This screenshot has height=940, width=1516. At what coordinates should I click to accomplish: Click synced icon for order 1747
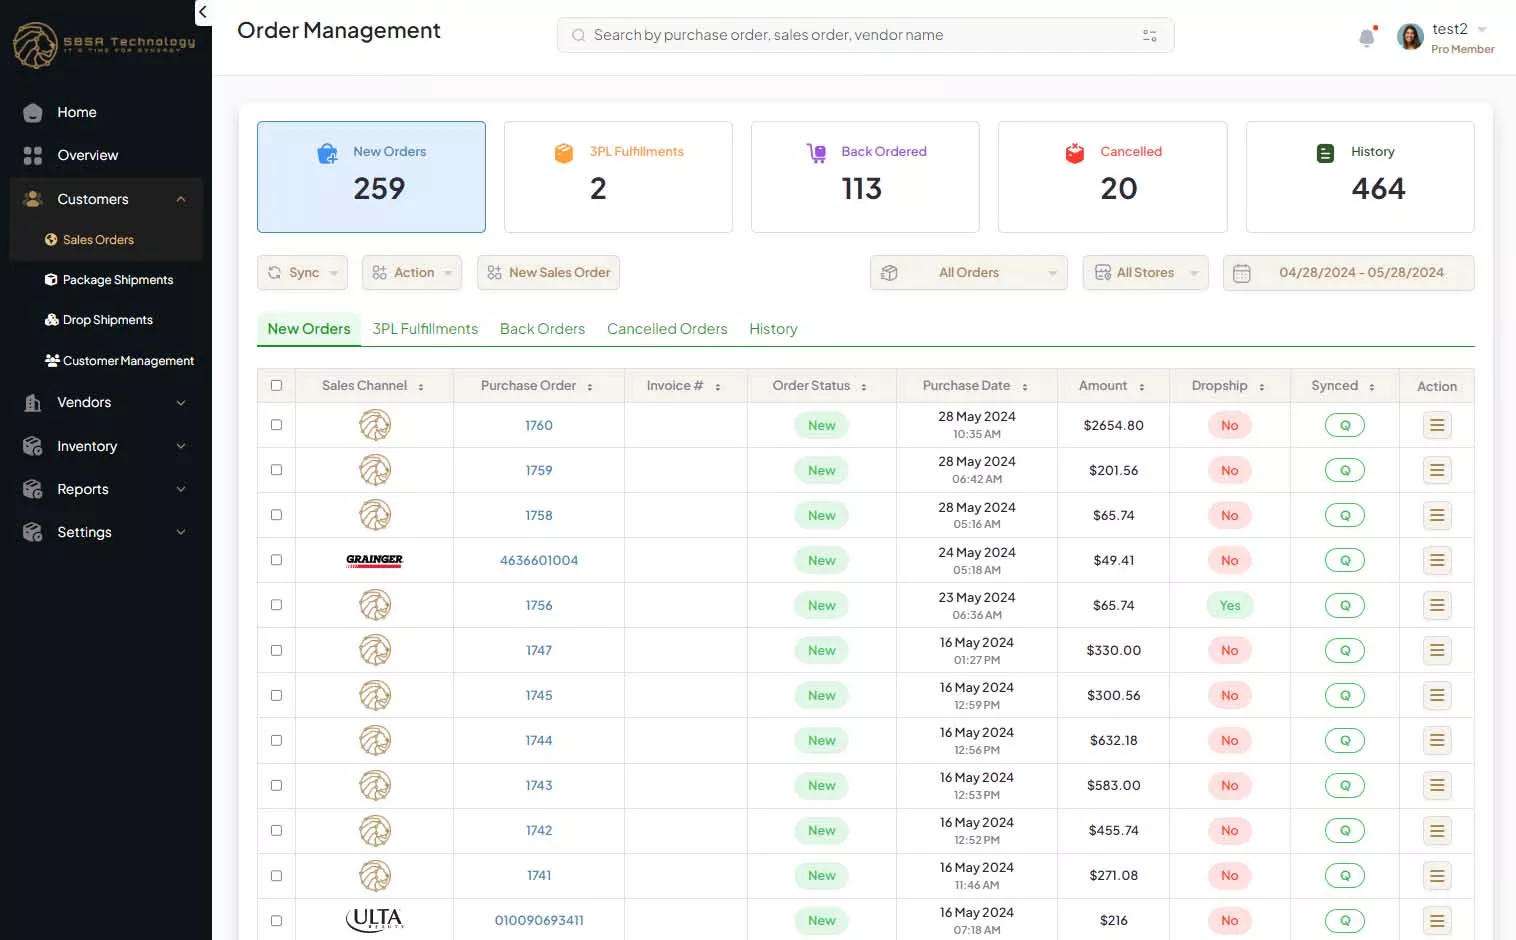(1345, 650)
